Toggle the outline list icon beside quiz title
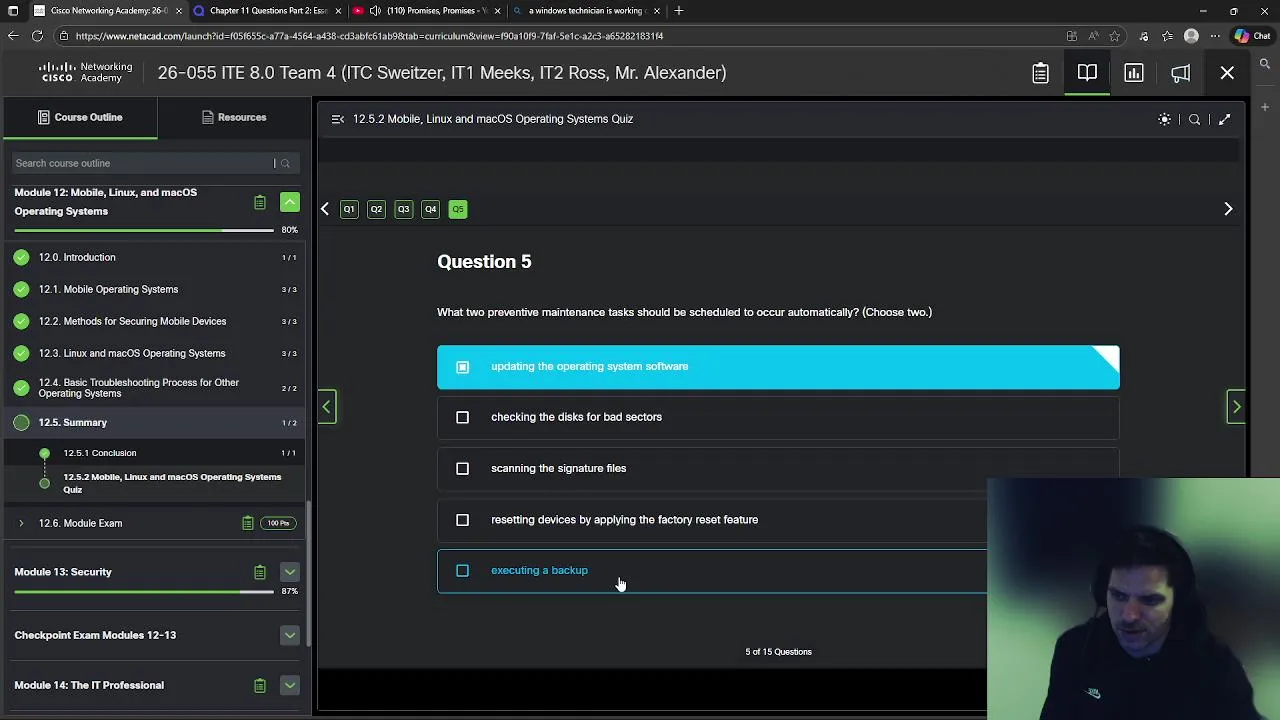Viewport: 1280px width, 720px height. (338, 119)
